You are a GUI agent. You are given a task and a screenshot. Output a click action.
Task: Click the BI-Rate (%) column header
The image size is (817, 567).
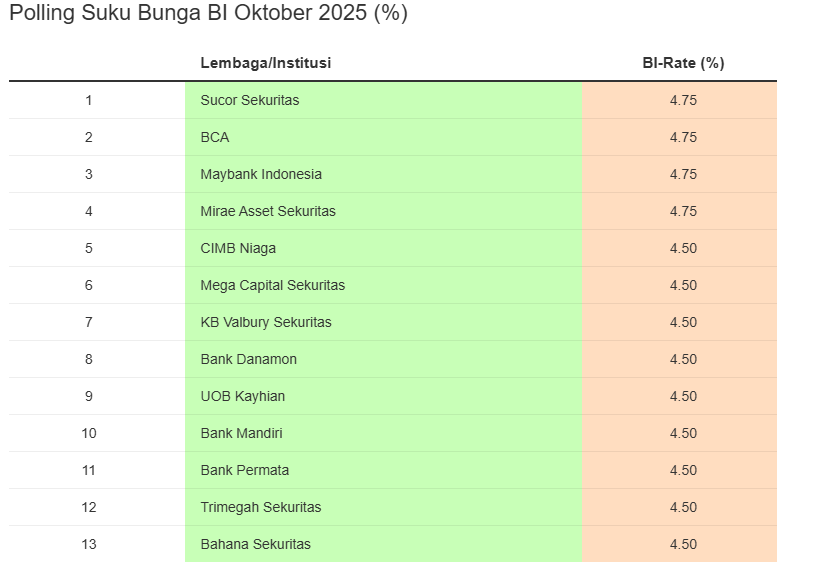[683, 63]
